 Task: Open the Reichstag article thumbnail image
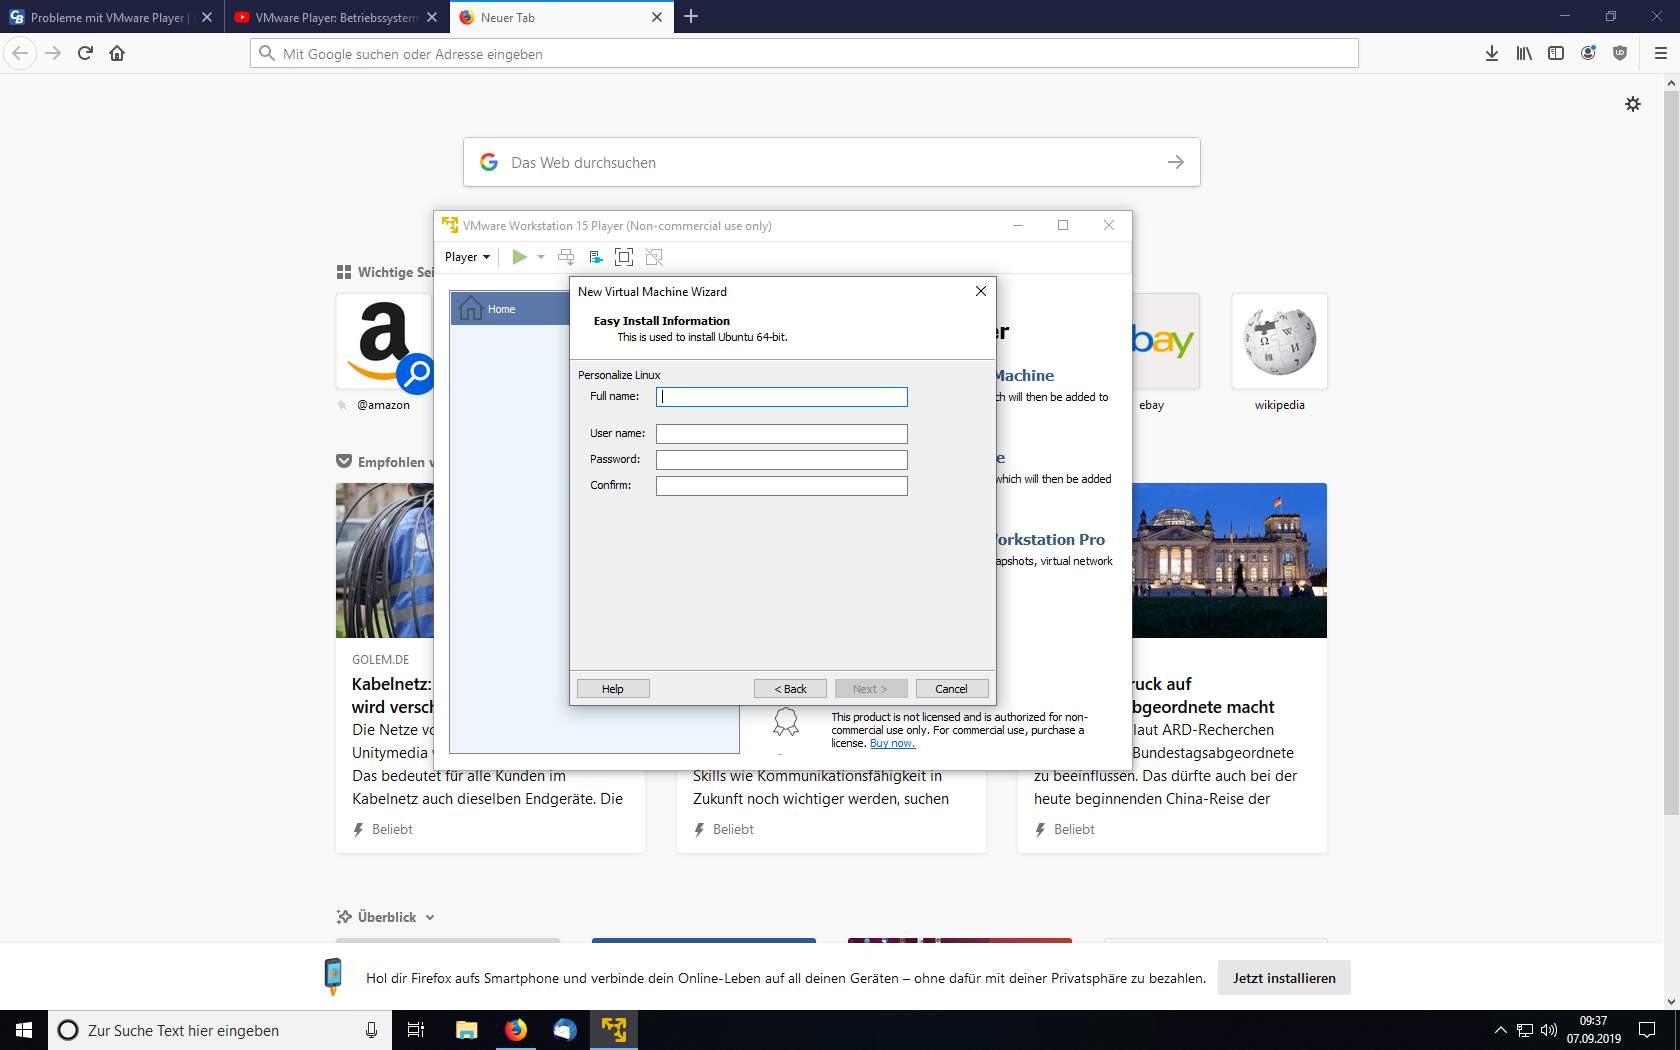point(1229,560)
